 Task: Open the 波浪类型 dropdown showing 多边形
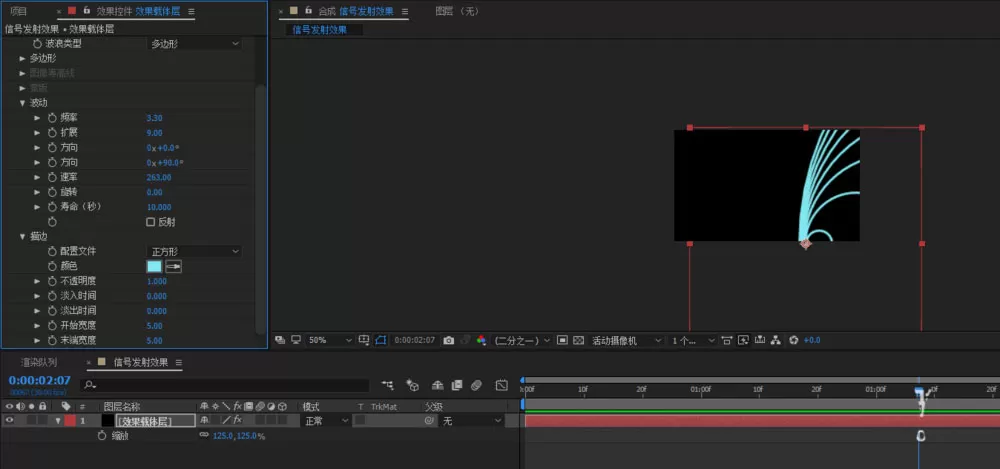pyautogui.click(x=195, y=43)
